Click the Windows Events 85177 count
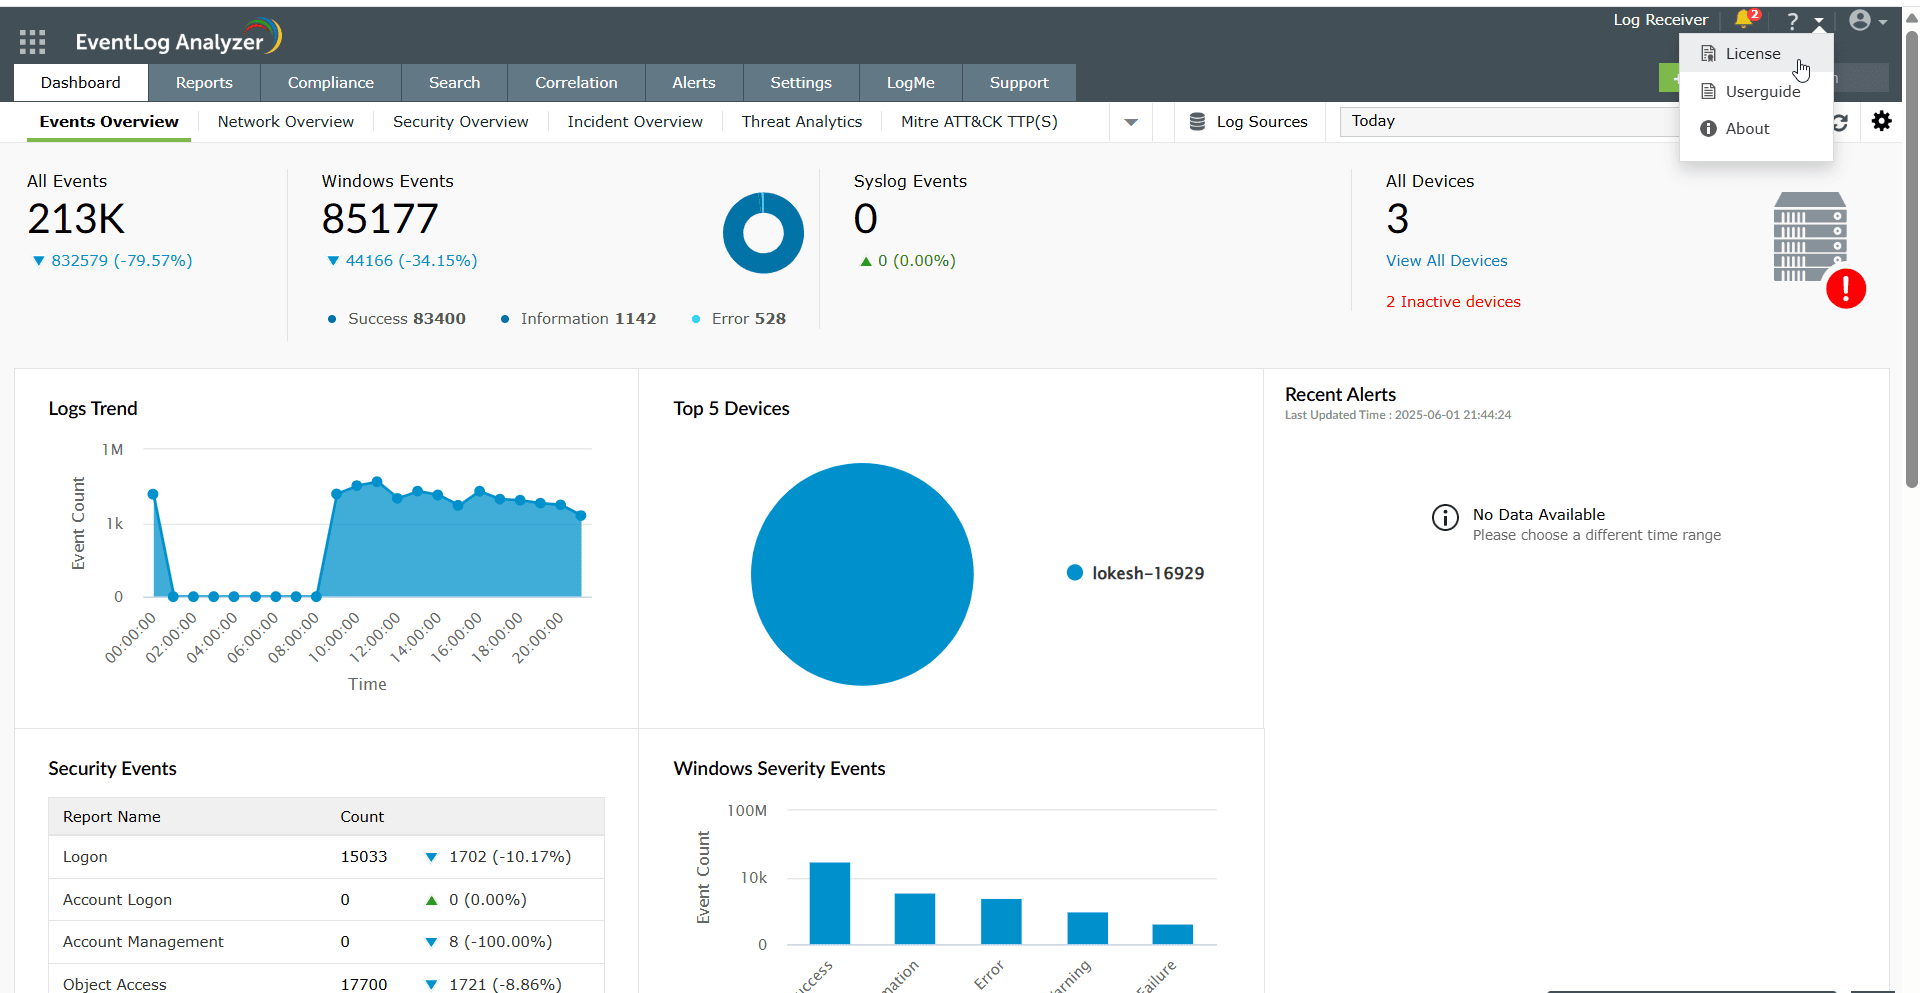The image size is (1920, 993). [x=380, y=219]
